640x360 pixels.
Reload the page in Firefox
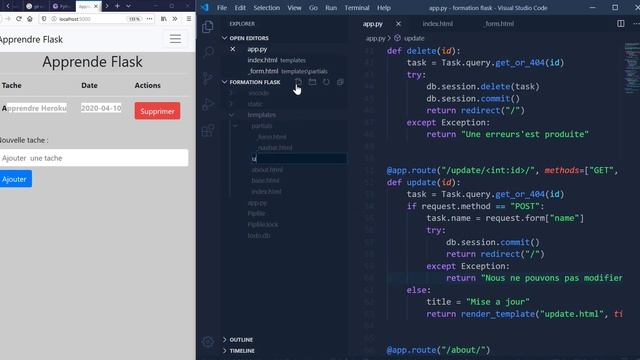tap(19, 19)
